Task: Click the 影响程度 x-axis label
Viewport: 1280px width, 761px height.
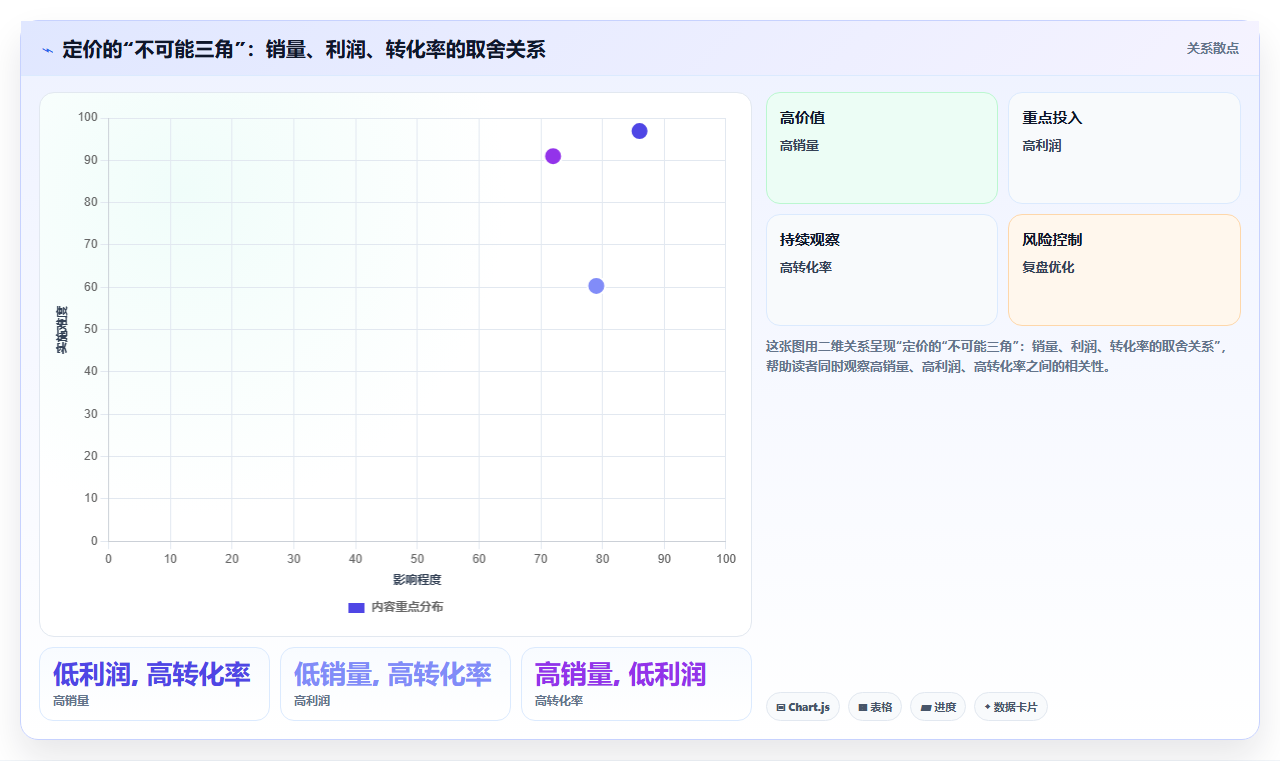Action: point(417,580)
